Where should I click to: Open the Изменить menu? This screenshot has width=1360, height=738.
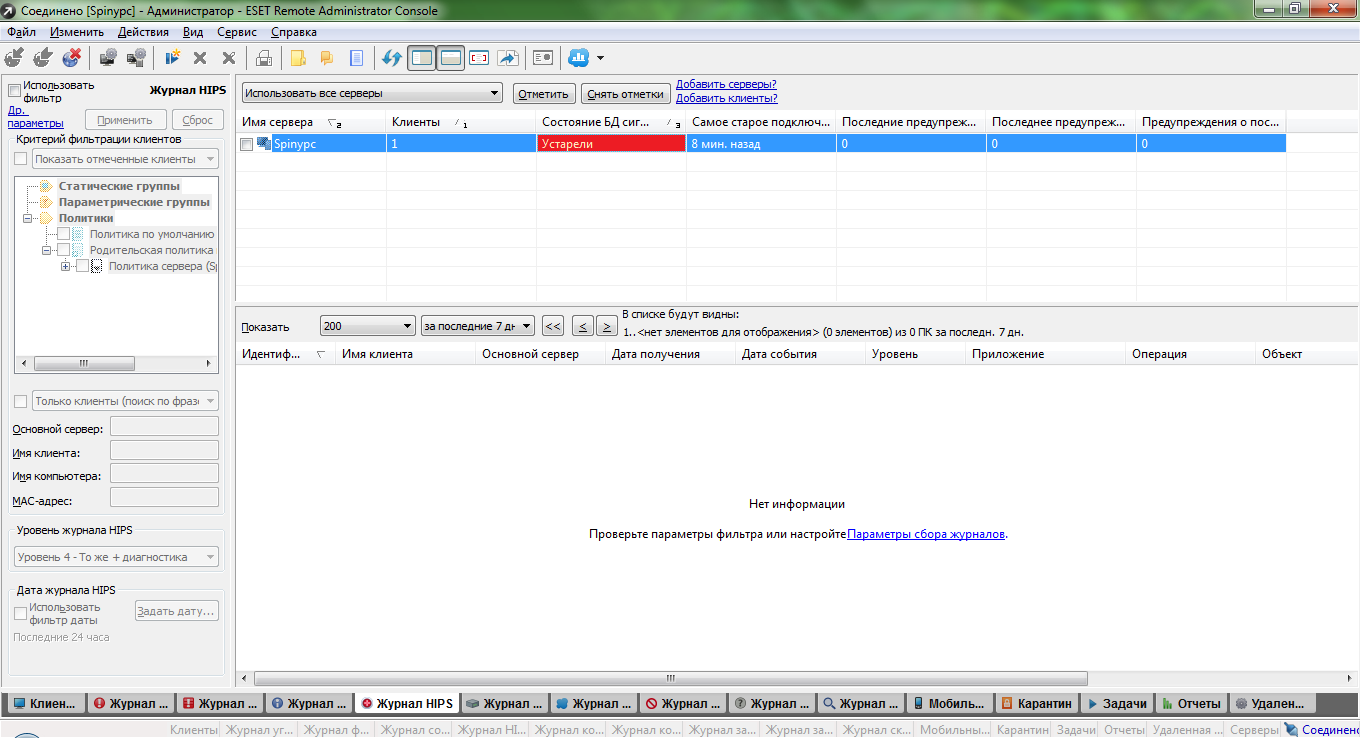(x=77, y=32)
